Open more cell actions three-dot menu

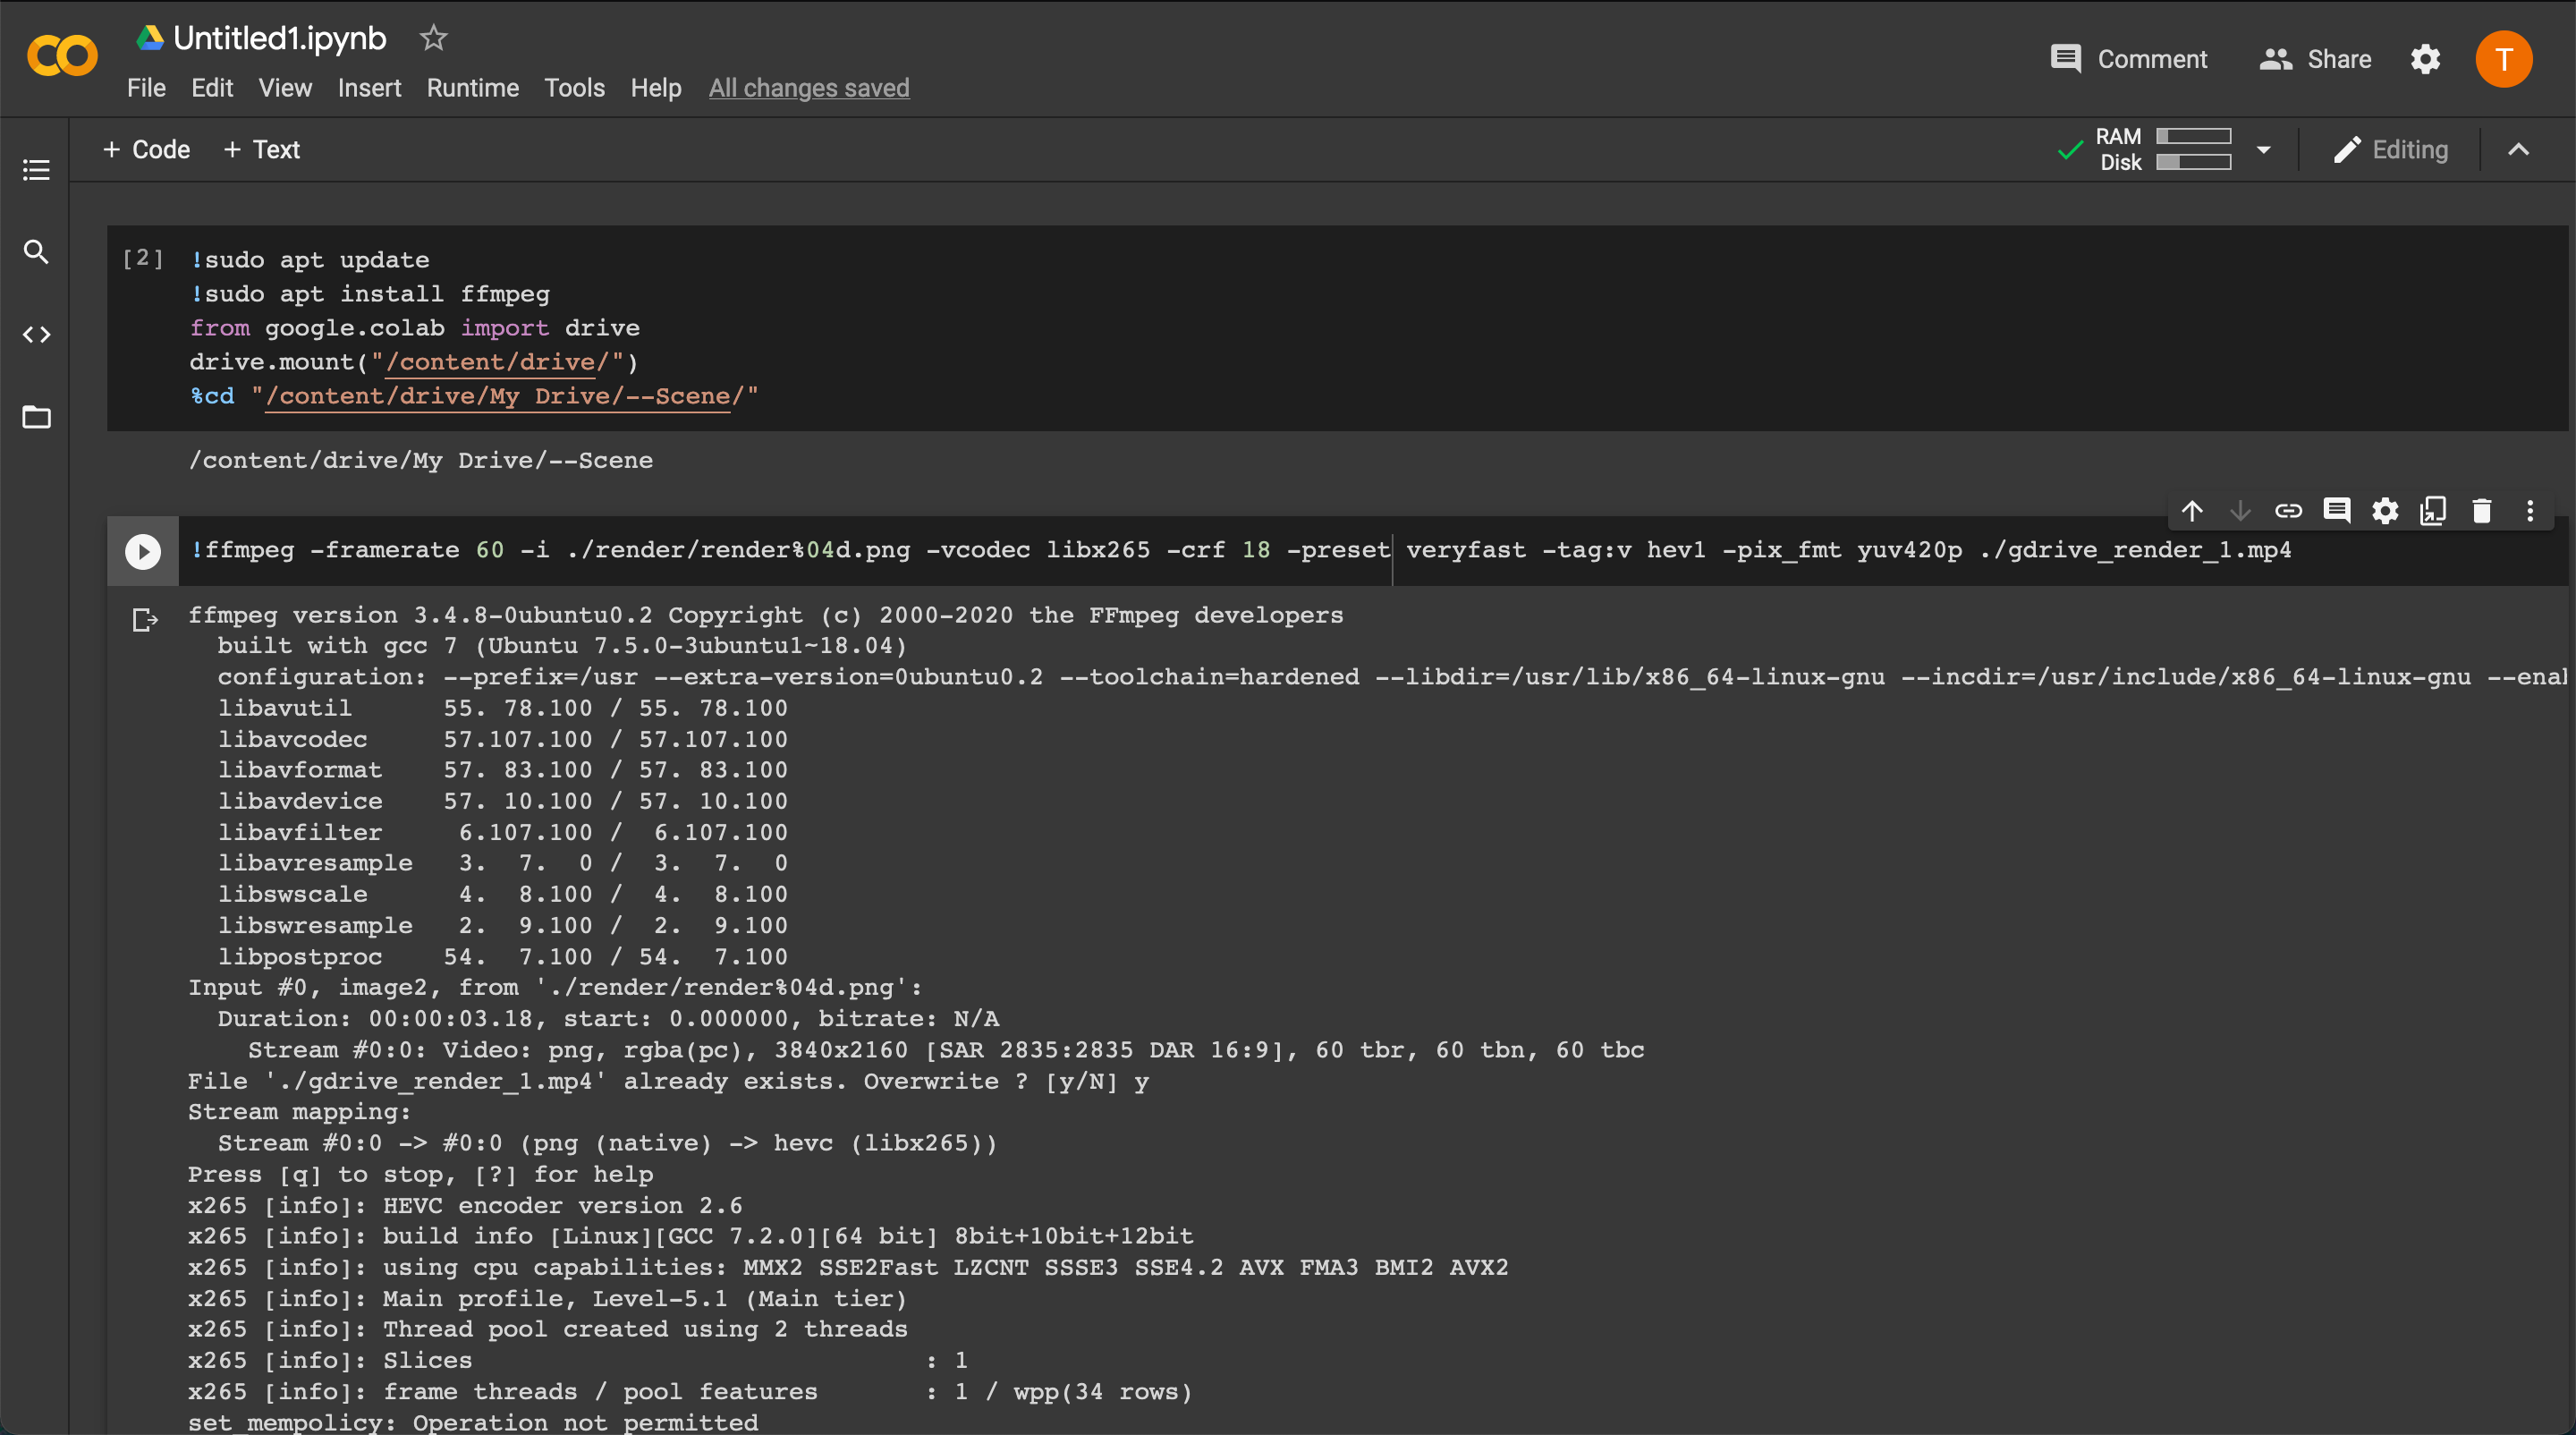(x=2530, y=511)
